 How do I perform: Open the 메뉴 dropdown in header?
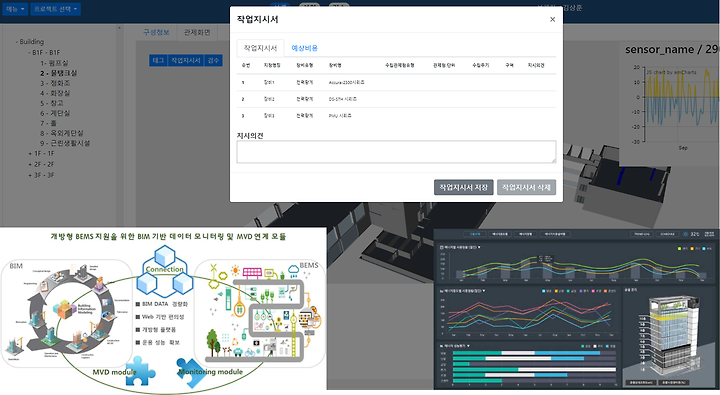click(x=15, y=9)
